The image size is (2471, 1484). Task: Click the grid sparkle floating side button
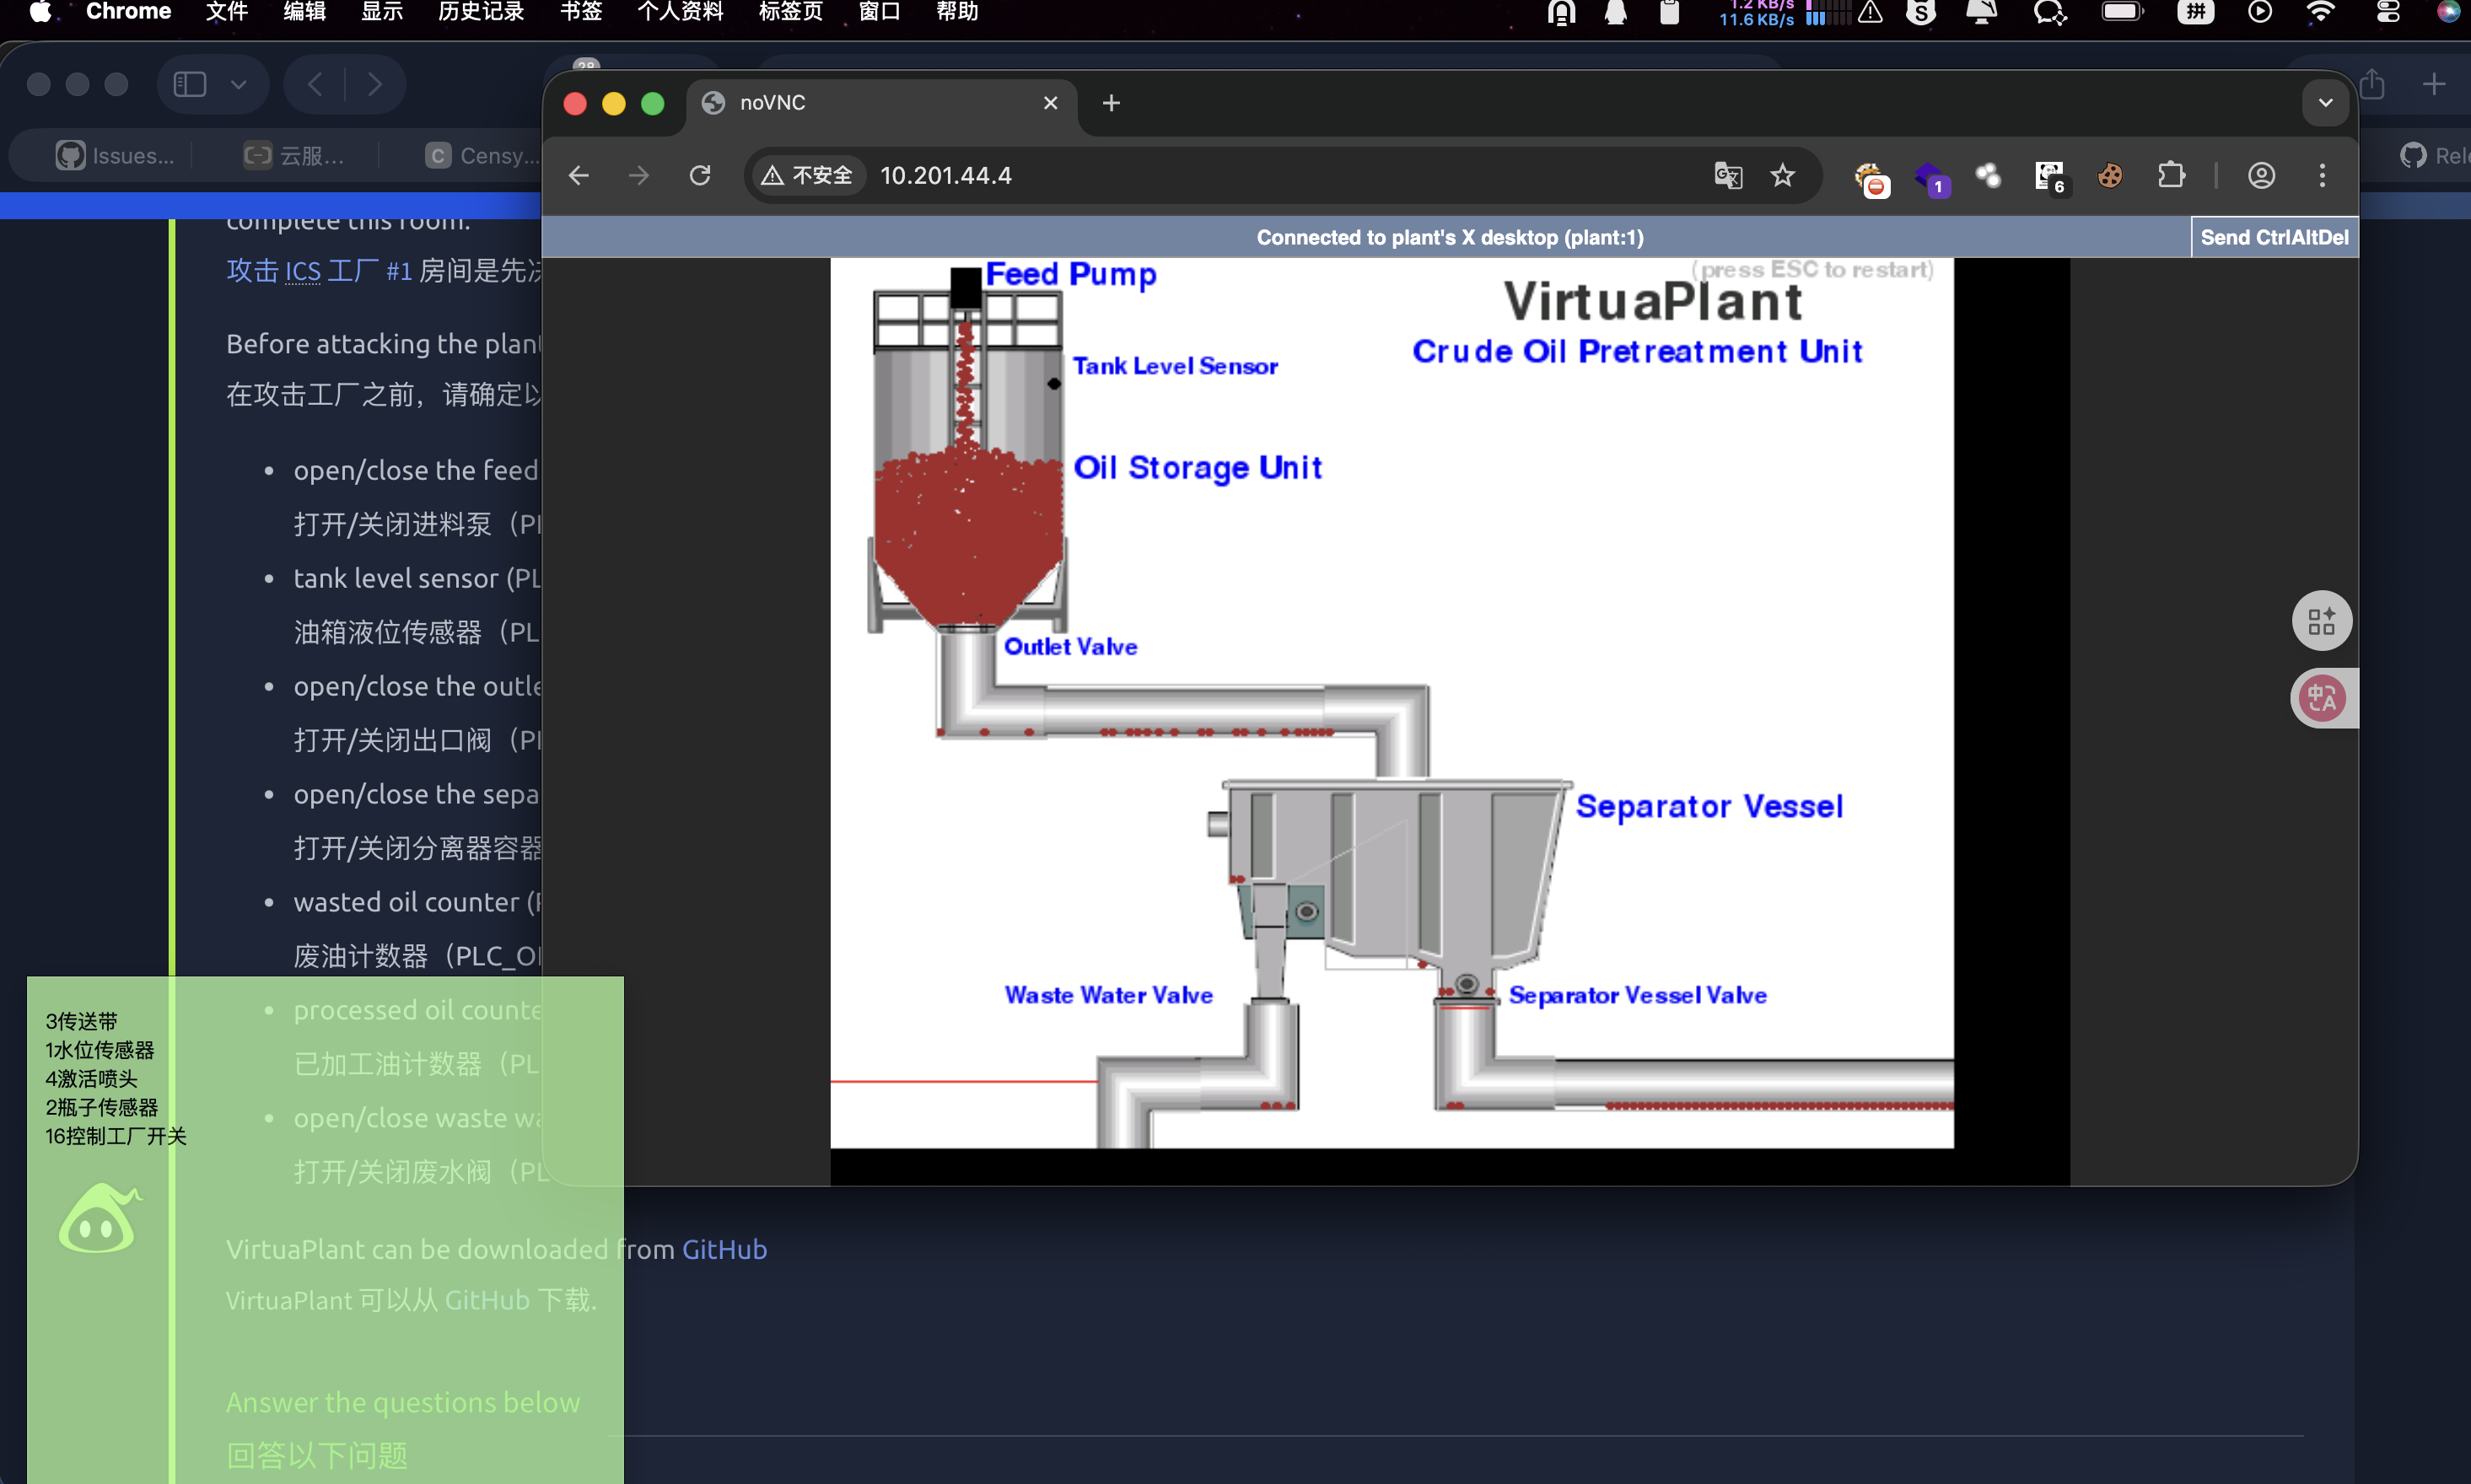coord(2321,621)
